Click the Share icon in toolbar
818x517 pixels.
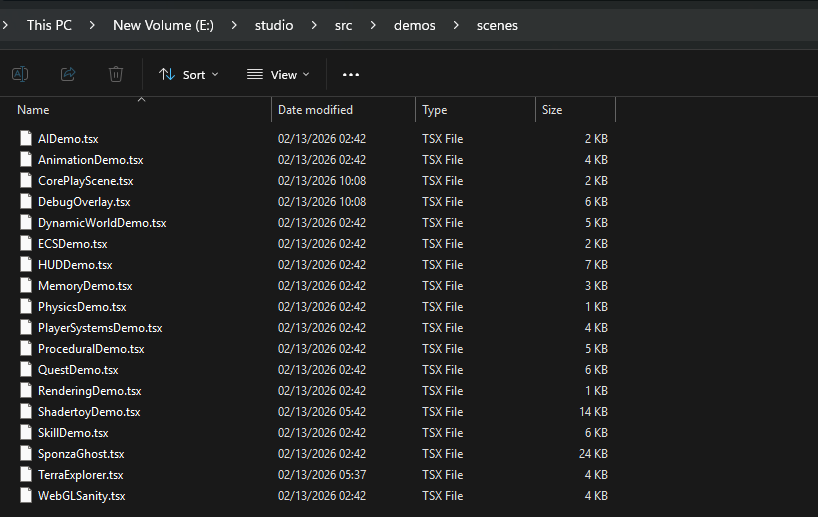(x=68, y=74)
